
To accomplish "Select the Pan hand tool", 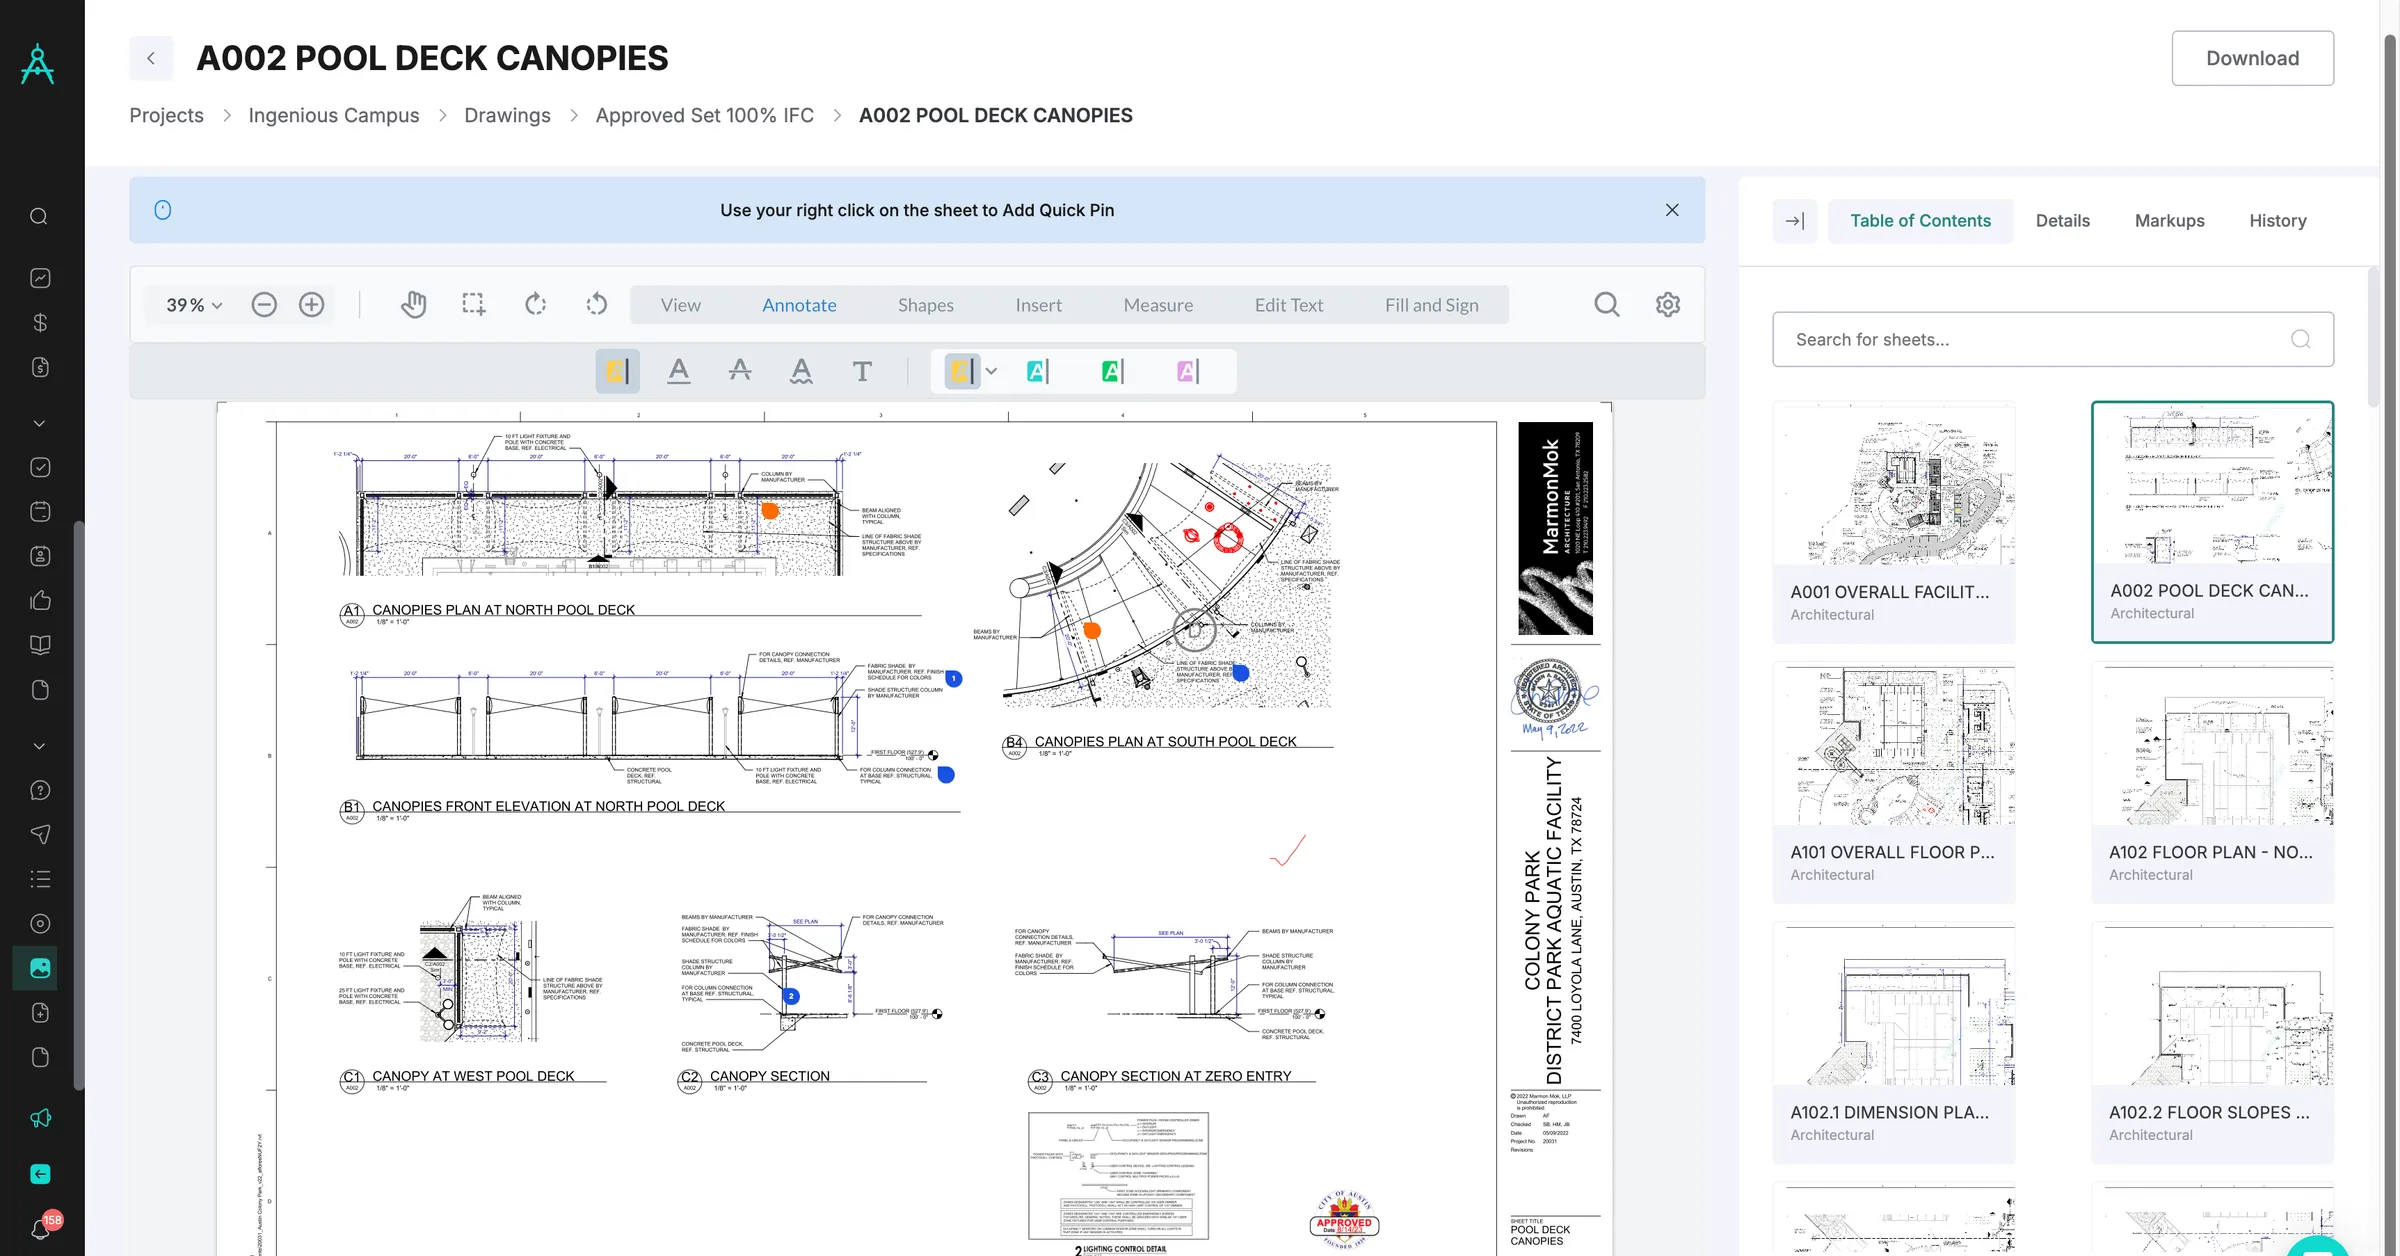I will (413, 304).
